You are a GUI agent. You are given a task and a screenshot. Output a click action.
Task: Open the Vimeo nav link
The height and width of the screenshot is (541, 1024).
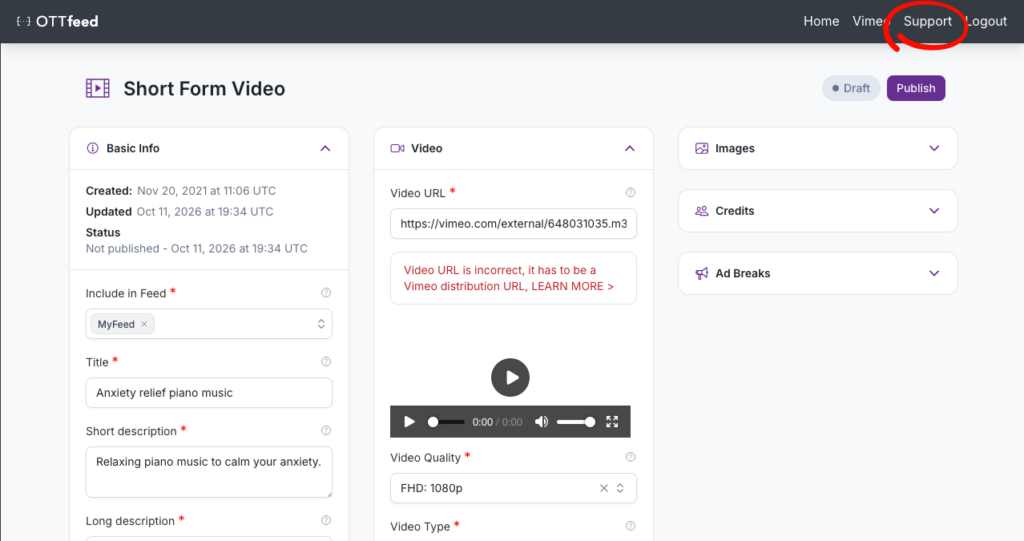coord(870,22)
